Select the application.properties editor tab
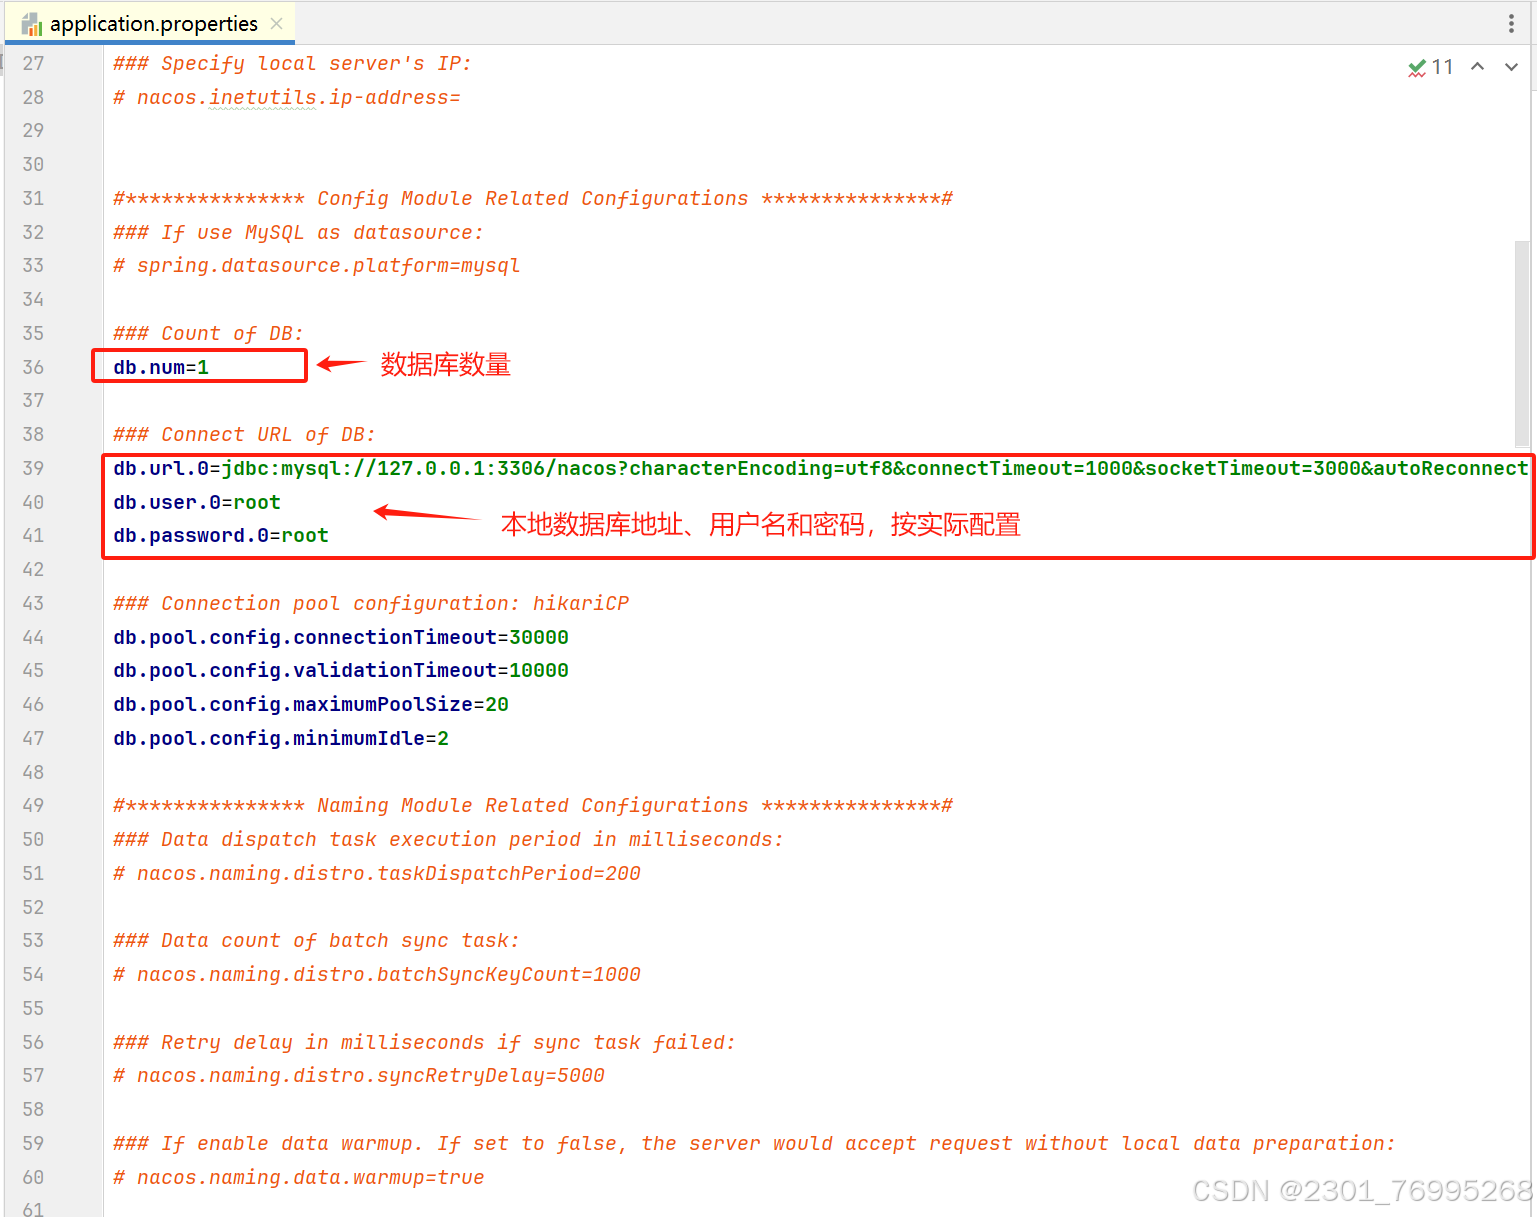Screen dimensions: 1537x1217 coord(150,23)
